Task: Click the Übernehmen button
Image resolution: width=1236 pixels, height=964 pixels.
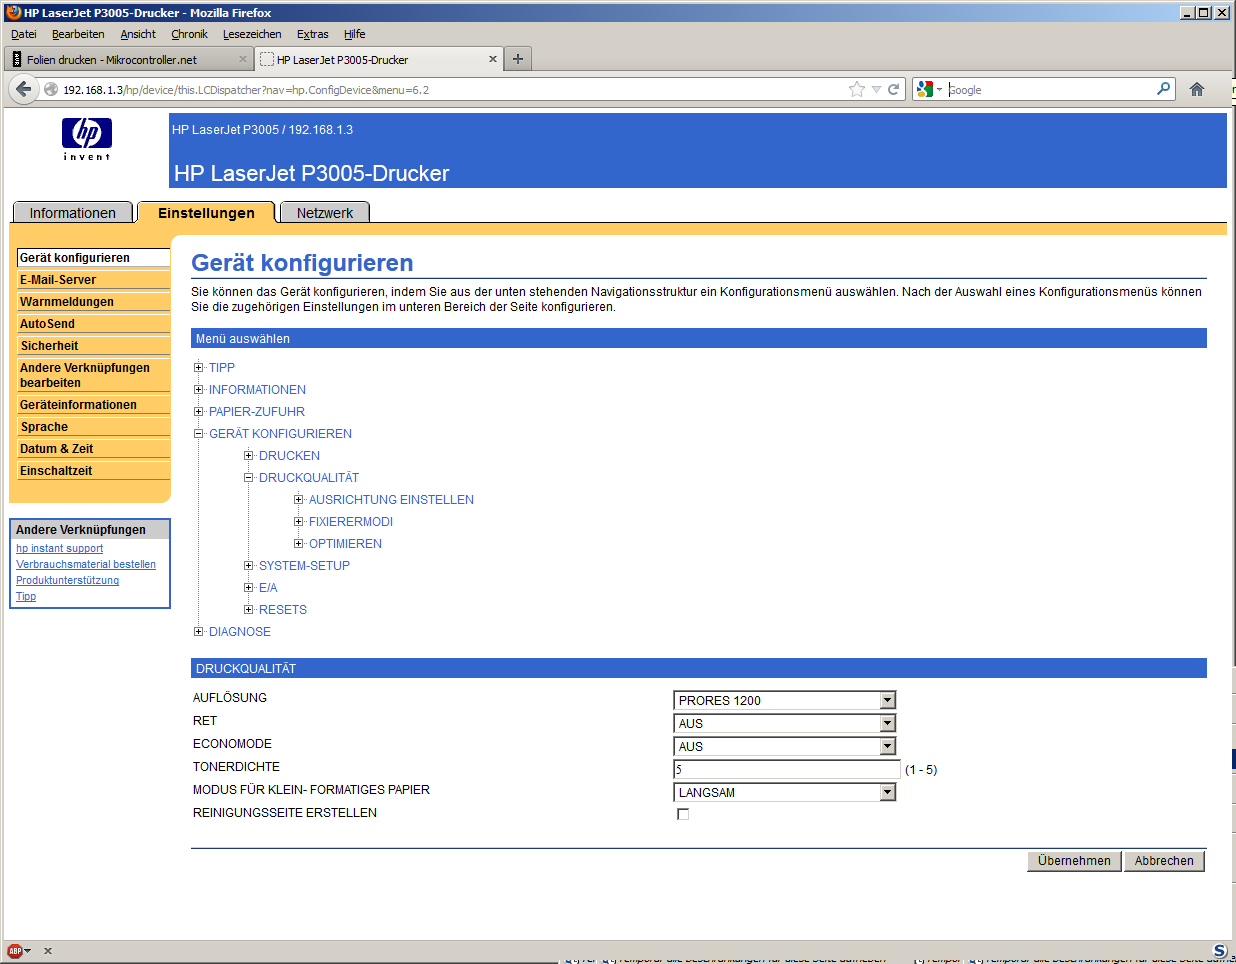Action: [x=1074, y=861]
